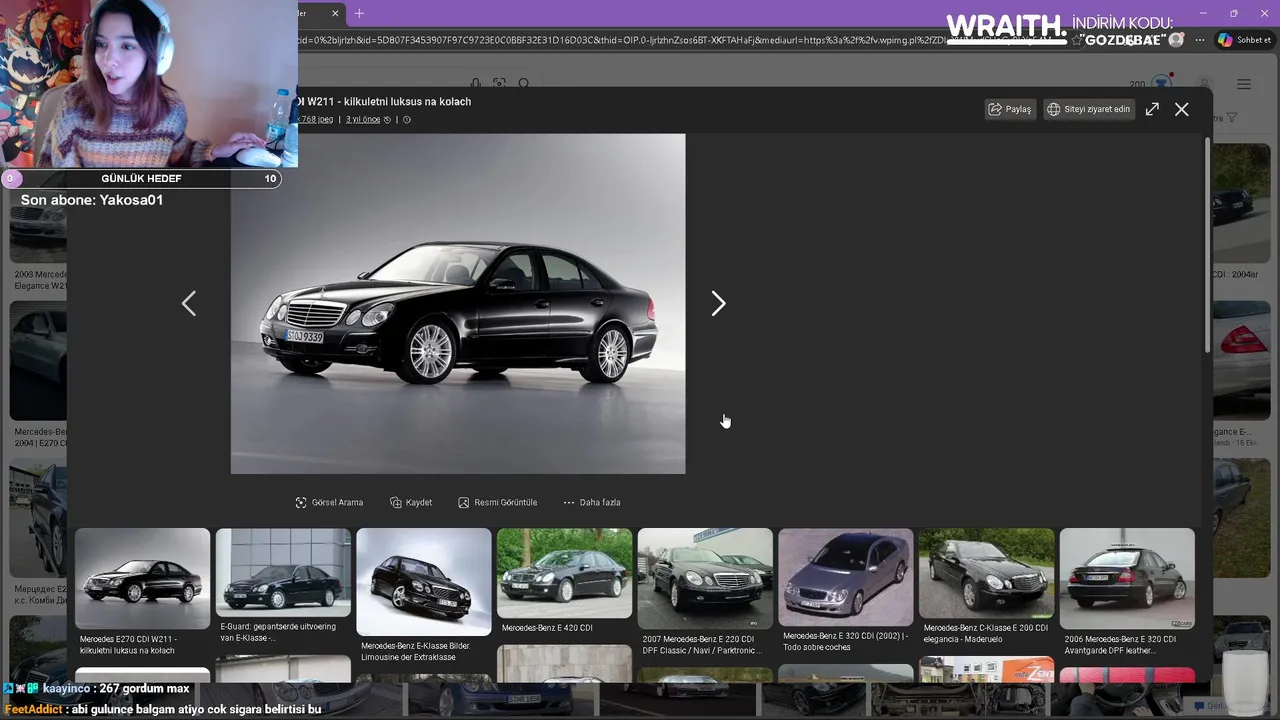Go to the previous image with the left arrow
This screenshot has width=1280, height=720.
pyautogui.click(x=189, y=303)
